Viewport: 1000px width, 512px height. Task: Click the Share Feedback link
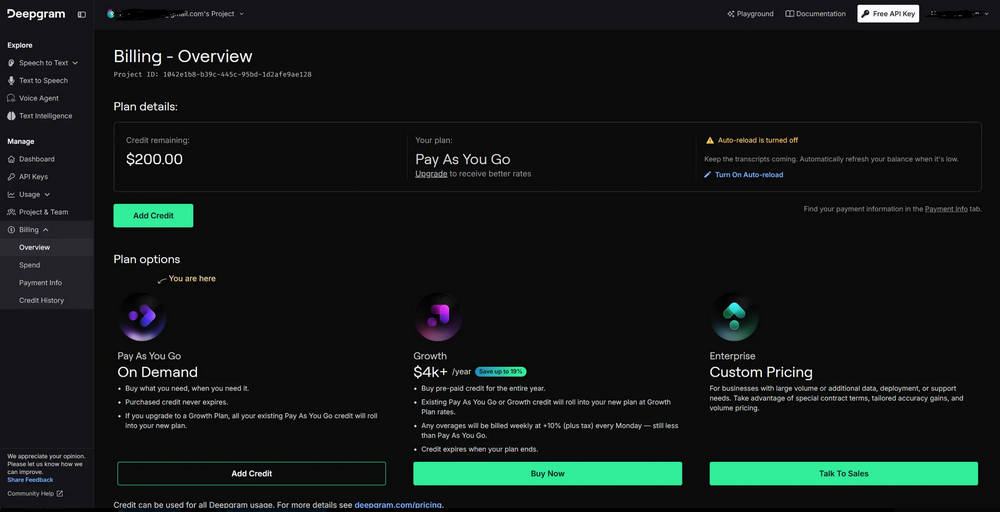(30, 479)
